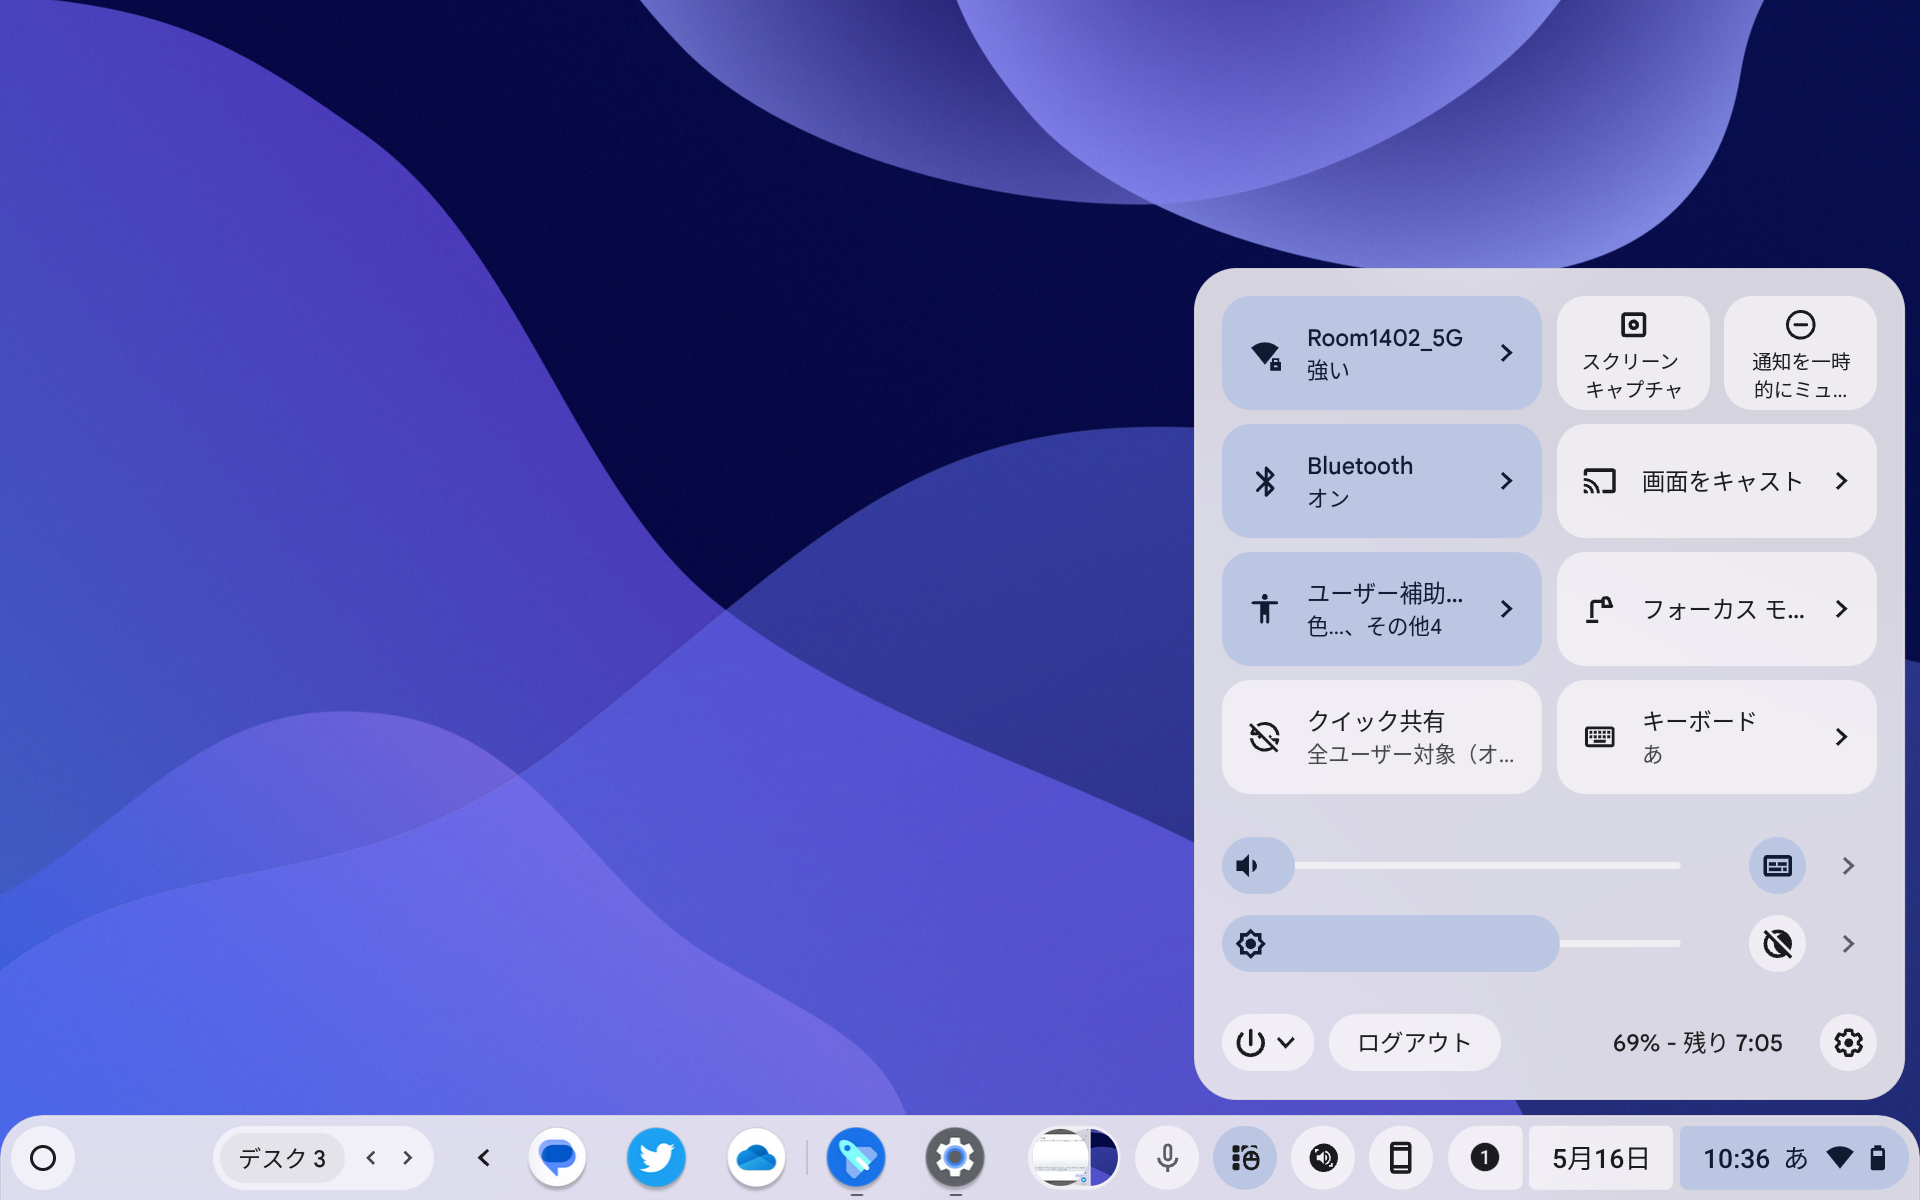This screenshot has width=1920, height=1200.
Task: Toggle Quick Share on
Action: 1381,737
